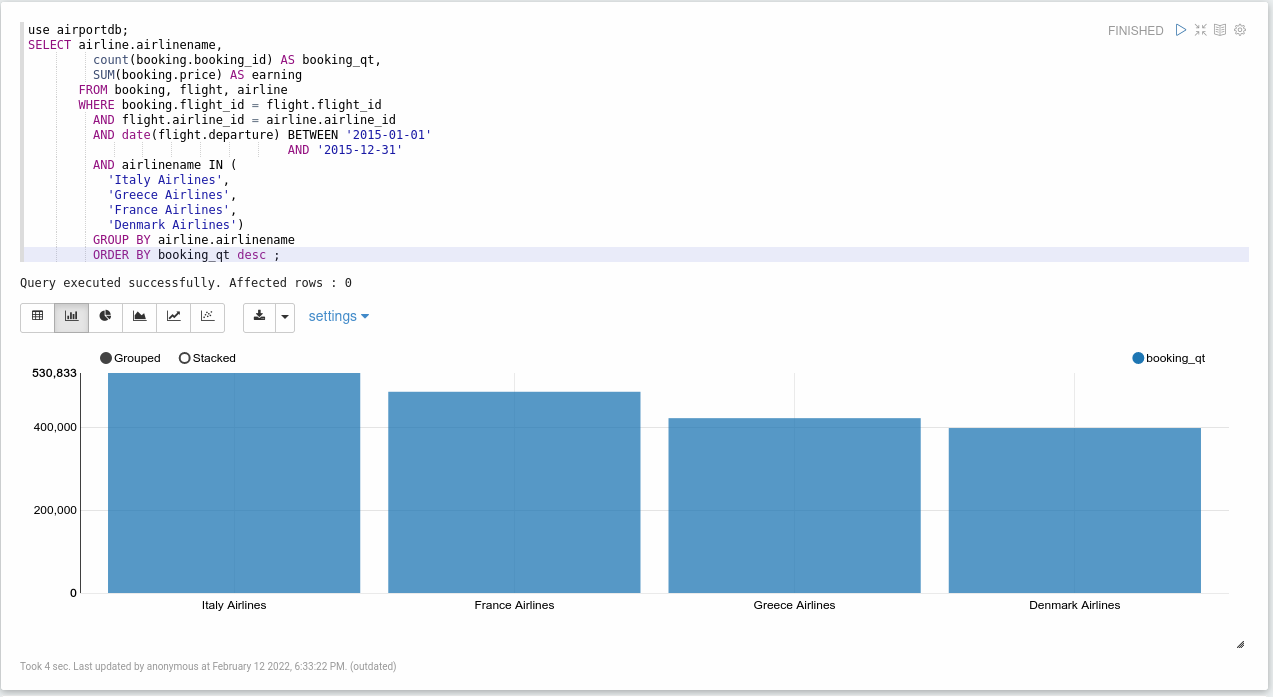Click the Italy Airlines bar
Viewport: 1273px width, 697px height.
tap(234, 483)
